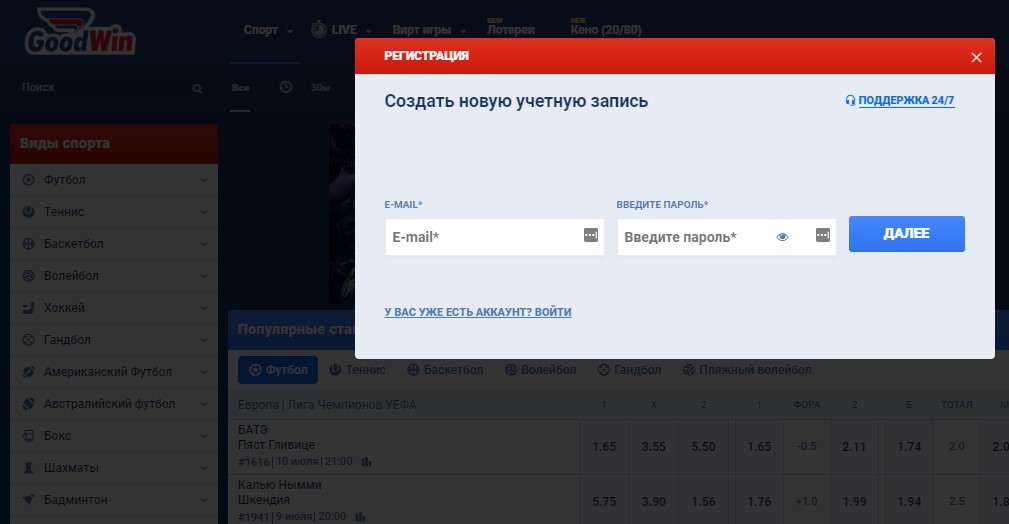Click the Гандбол icon in sidebar

click(x=28, y=339)
